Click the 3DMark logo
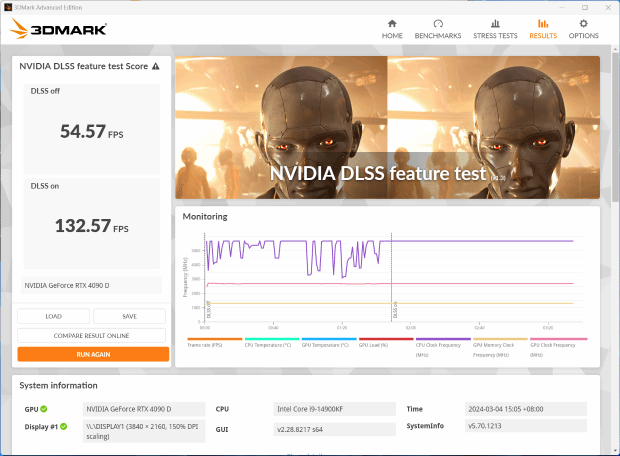 (x=58, y=29)
